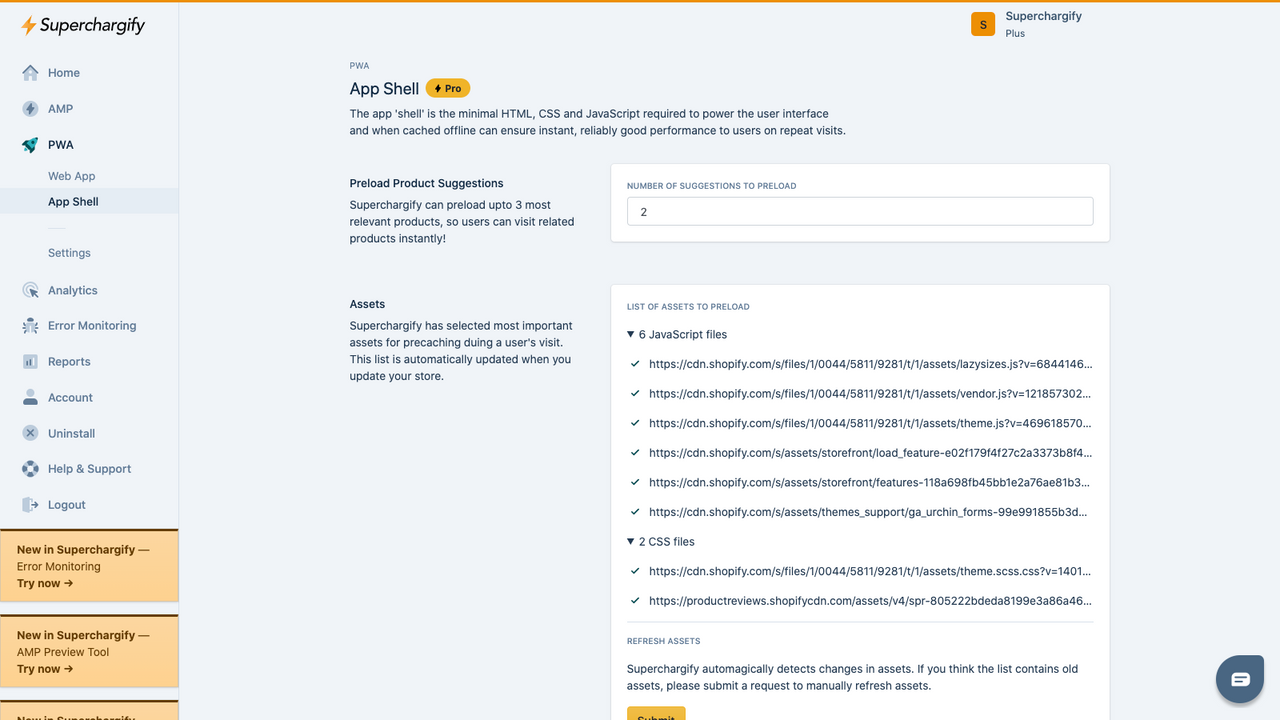Click the Preload Product Suggestions heading
1280x720 pixels.
tap(427, 183)
